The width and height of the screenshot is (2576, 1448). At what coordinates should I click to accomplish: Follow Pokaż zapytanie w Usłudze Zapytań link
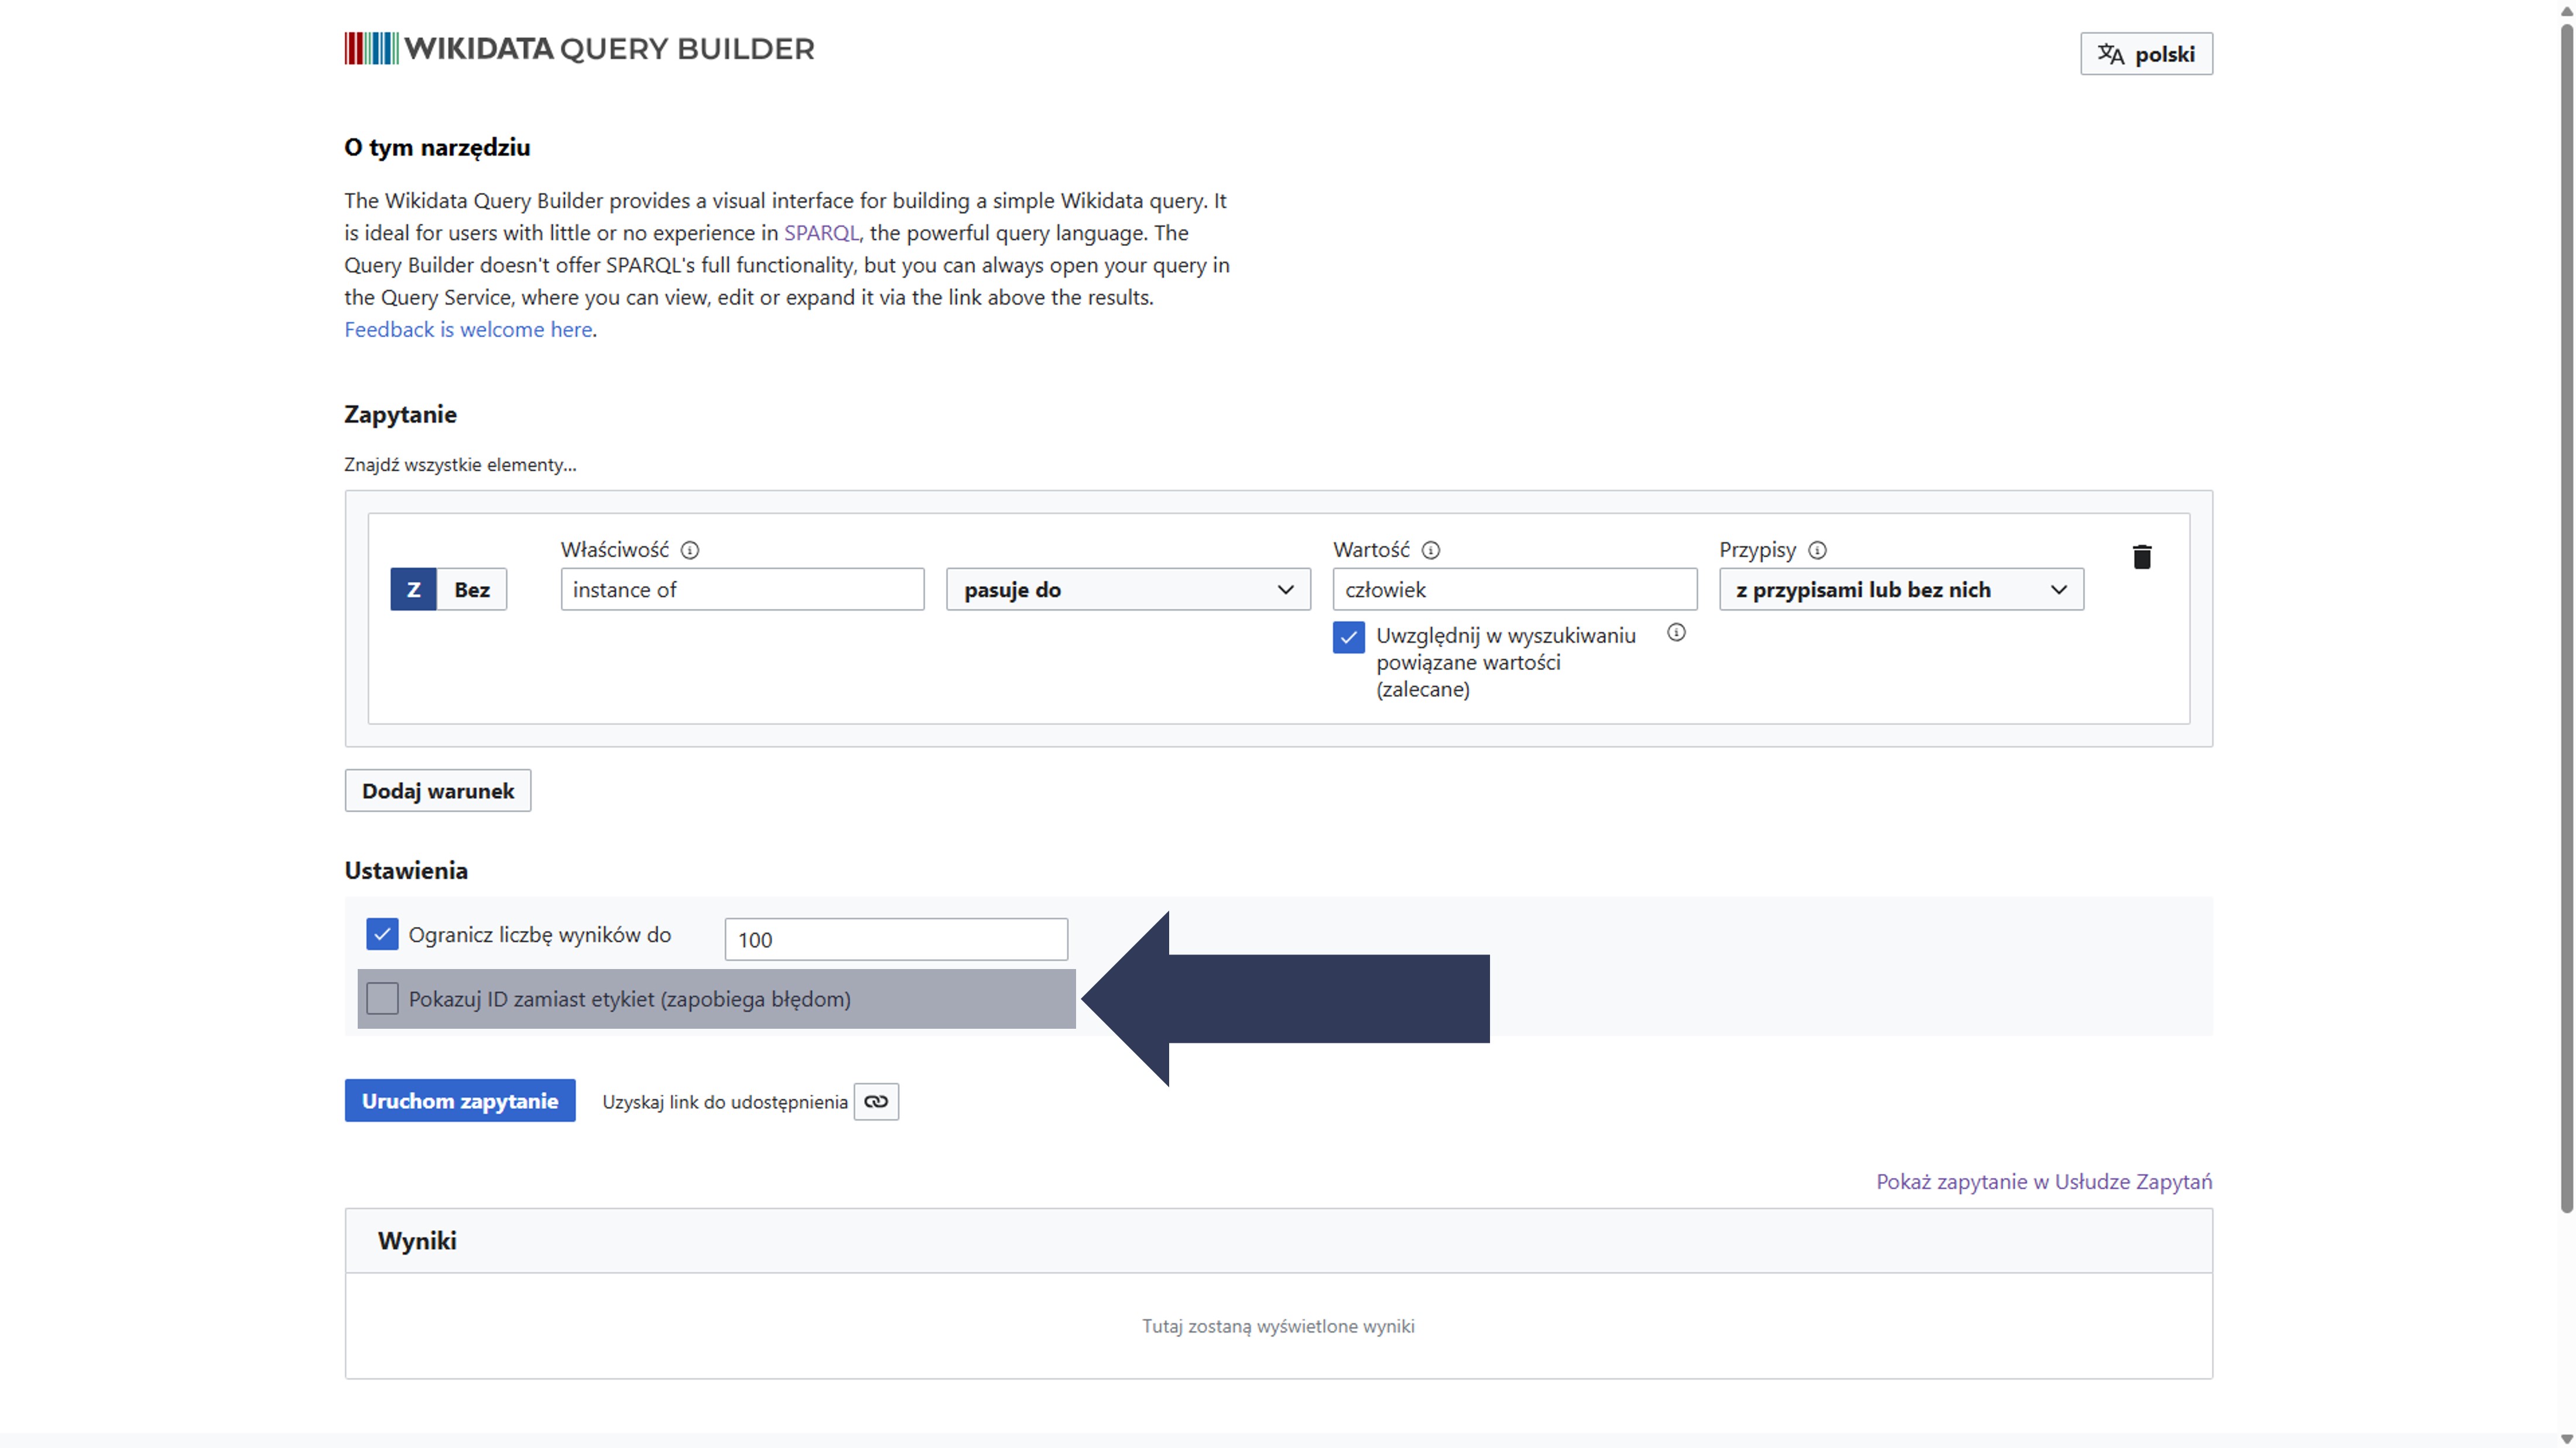(2043, 1181)
